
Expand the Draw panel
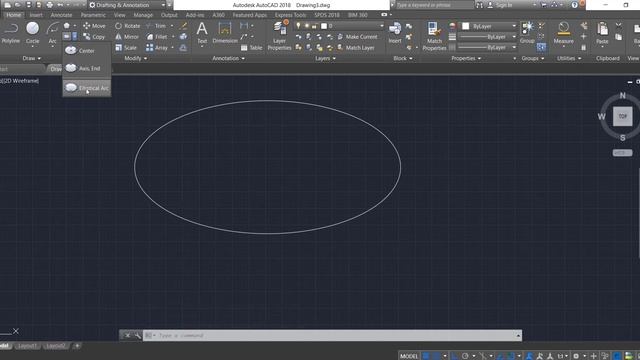click(31, 58)
